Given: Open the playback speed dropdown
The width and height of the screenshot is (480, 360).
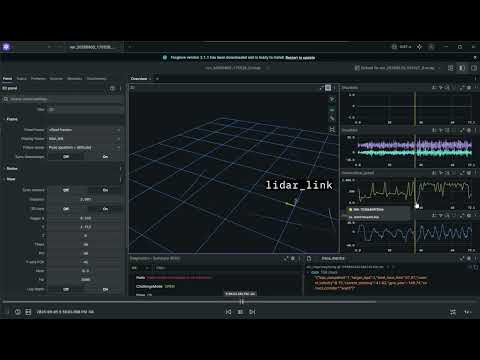Looking at the screenshot, I should coord(468,312).
